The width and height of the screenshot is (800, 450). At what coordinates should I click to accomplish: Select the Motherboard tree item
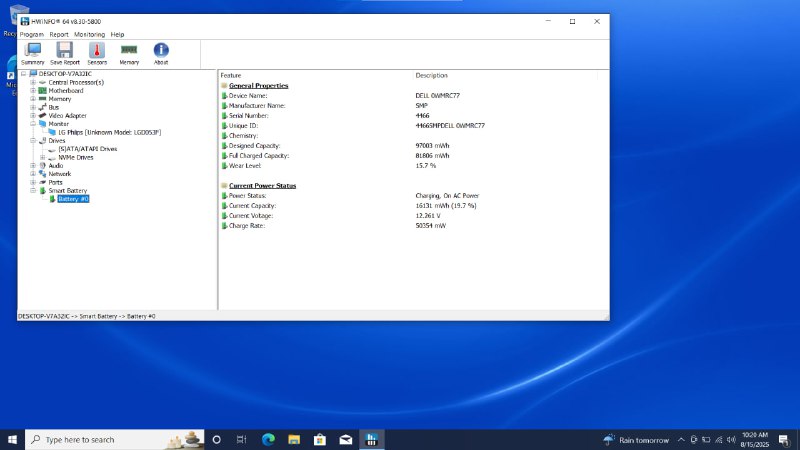tap(66, 90)
